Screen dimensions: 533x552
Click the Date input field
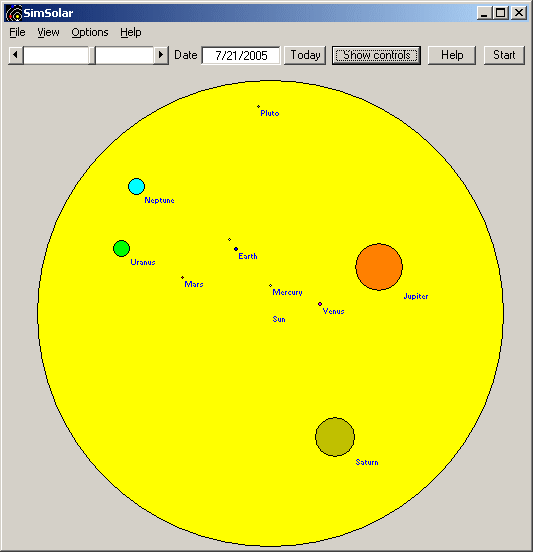[x=241, y=55]
